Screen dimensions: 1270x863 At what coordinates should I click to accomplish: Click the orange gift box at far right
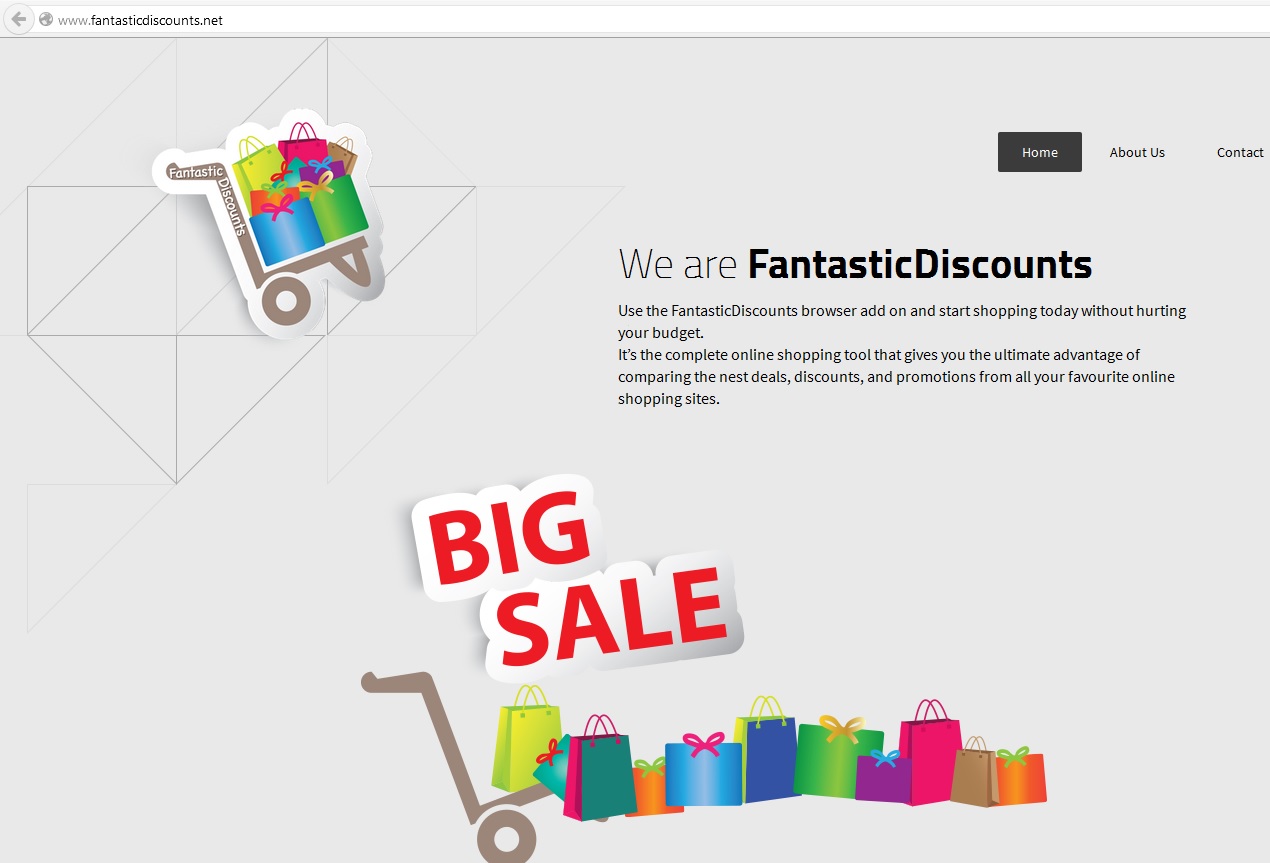[1020, 776]
